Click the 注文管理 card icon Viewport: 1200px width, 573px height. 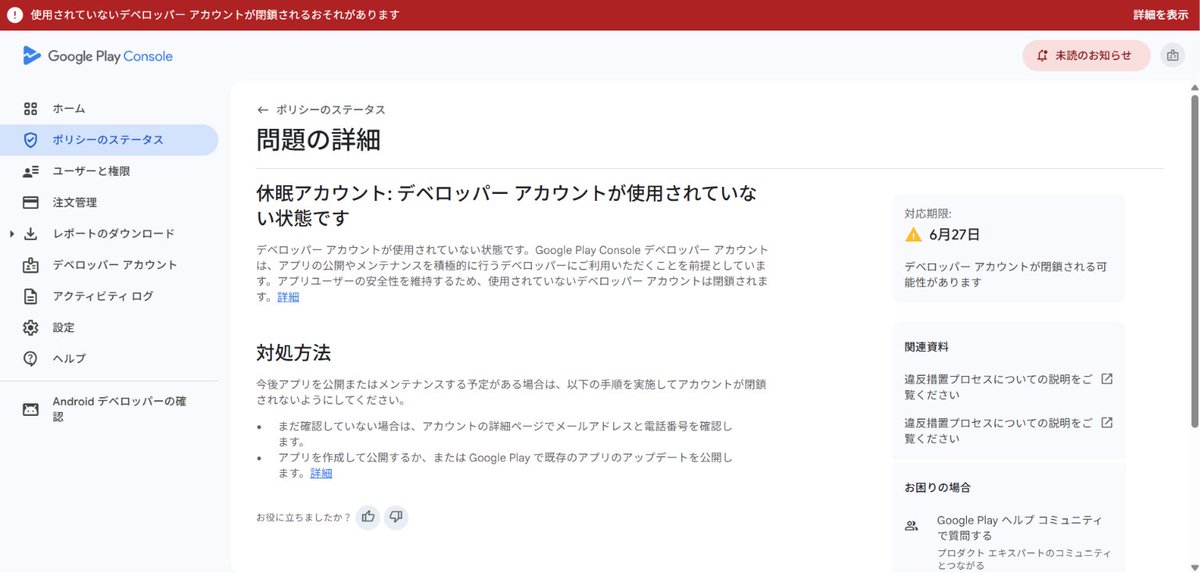[x=31, y=202]
